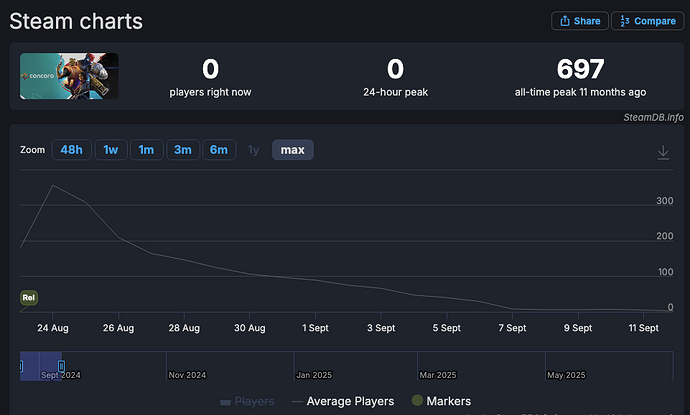The width and height of the screenshot is (690, 415).
Task: Select the 1m zoom range
Action: (147, 150)
